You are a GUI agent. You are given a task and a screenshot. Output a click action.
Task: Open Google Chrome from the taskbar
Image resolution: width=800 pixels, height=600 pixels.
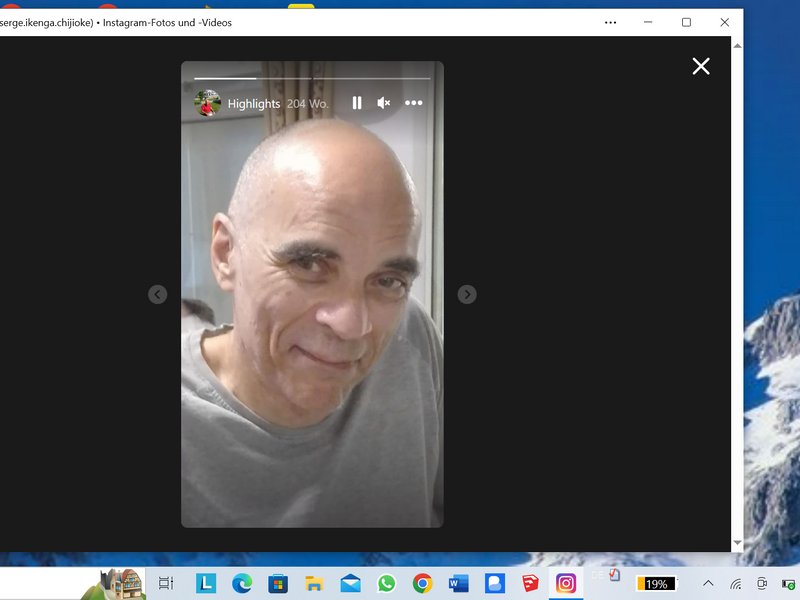pyautogui.click(x=422, y=583)
